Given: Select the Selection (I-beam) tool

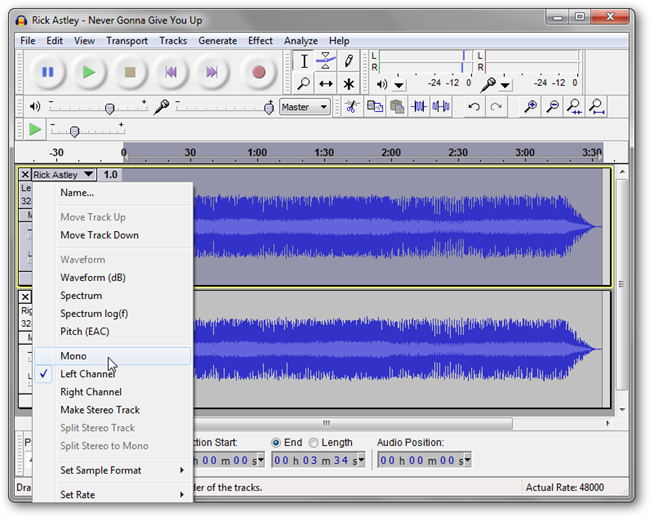Looking at the screenshot, I should pyautogui.click(x=305, y=61).
